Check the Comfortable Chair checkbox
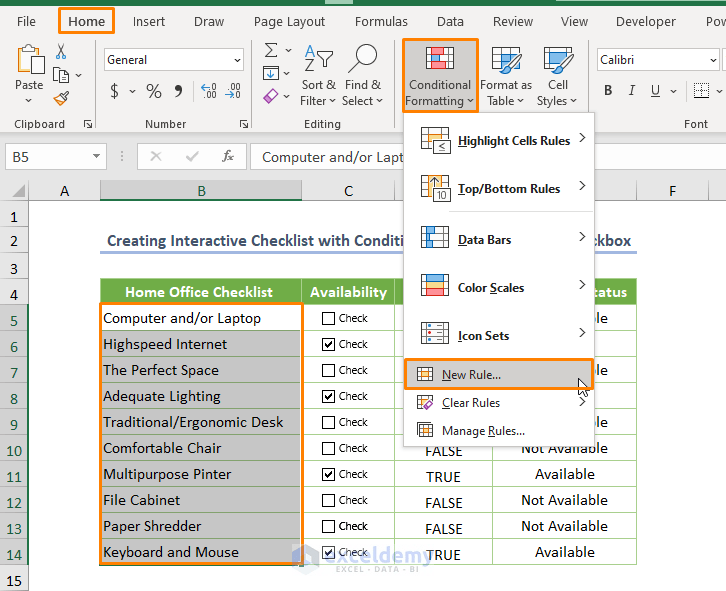Viewport: 726px width, 591px height. (x=328, y=448)
